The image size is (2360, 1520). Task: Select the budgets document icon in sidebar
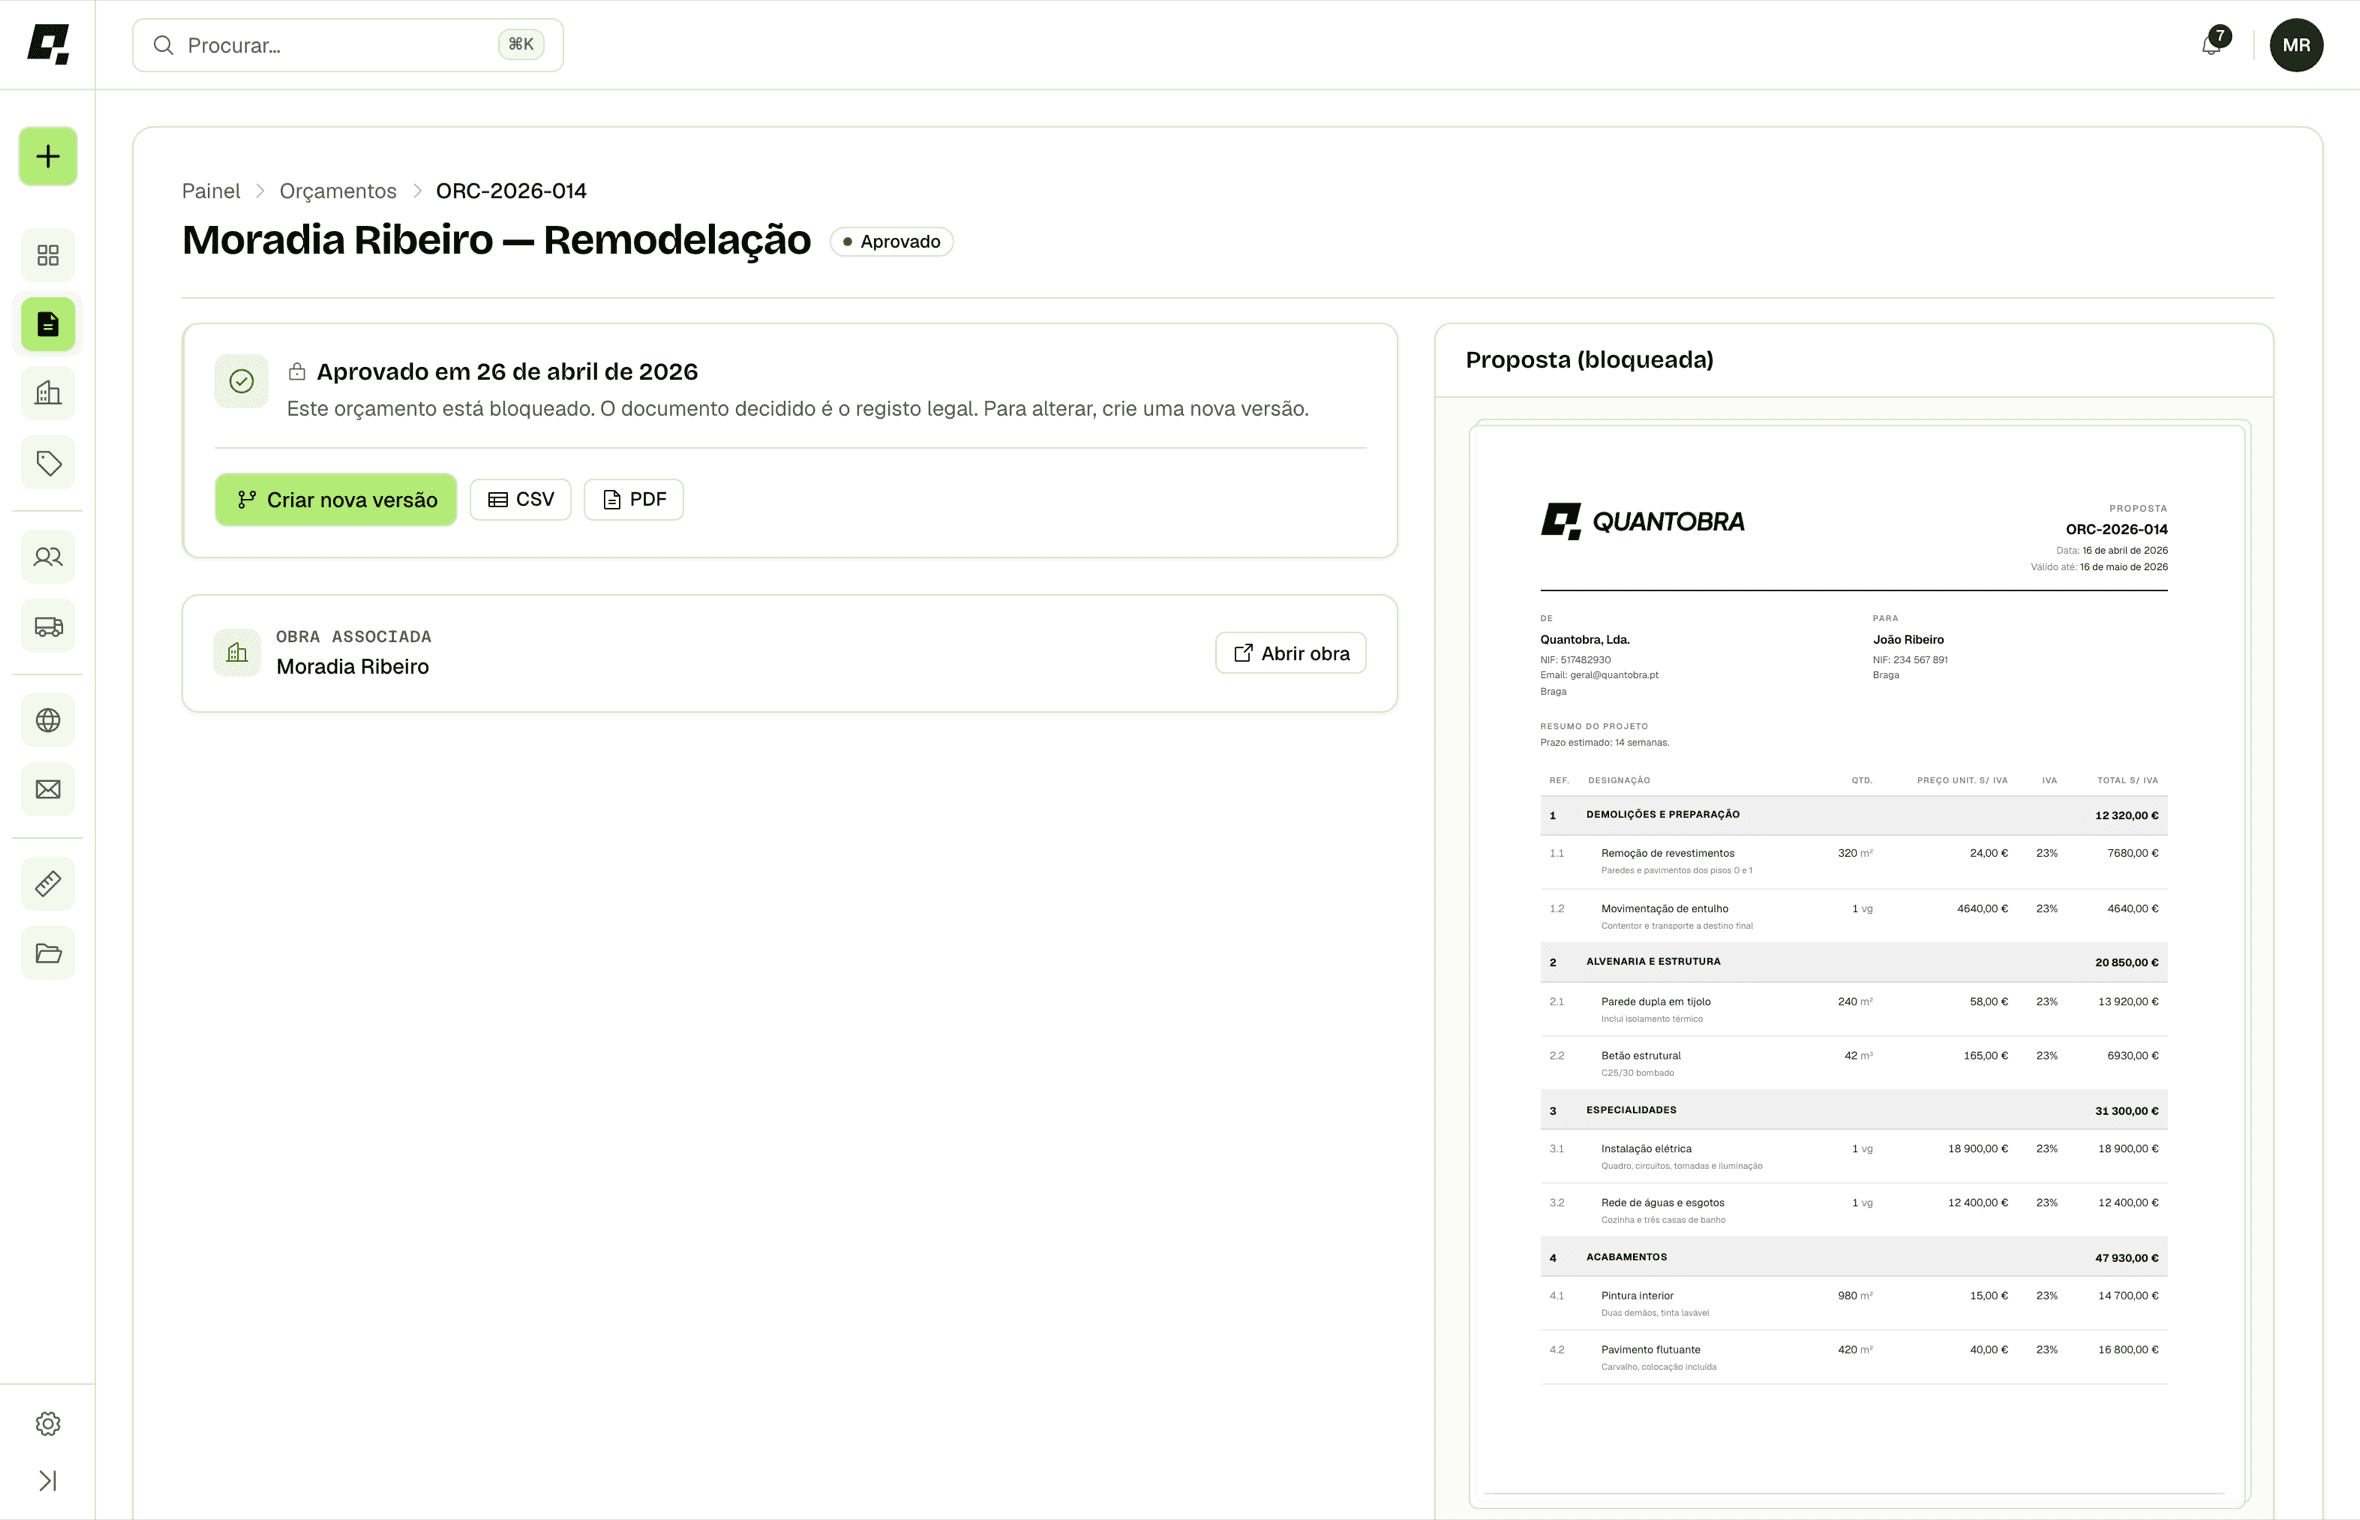tap(48, 324)
